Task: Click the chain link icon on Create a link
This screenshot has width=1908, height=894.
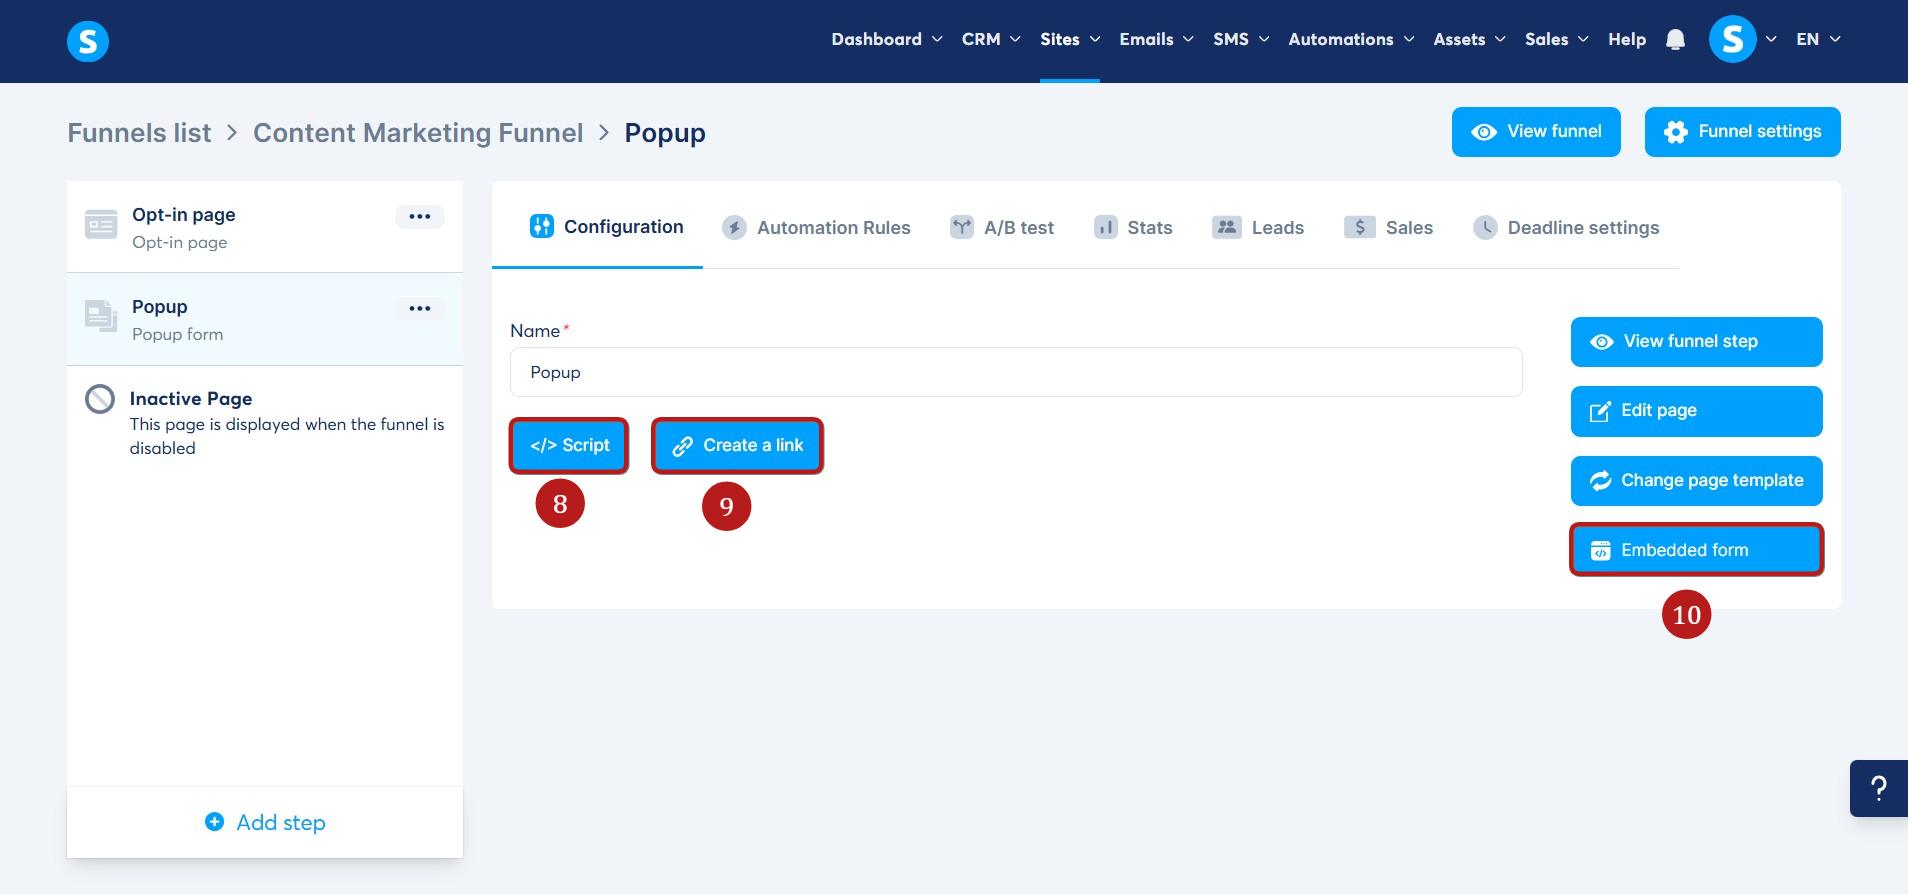Action: pyautogui.click(x=683, y=446)
